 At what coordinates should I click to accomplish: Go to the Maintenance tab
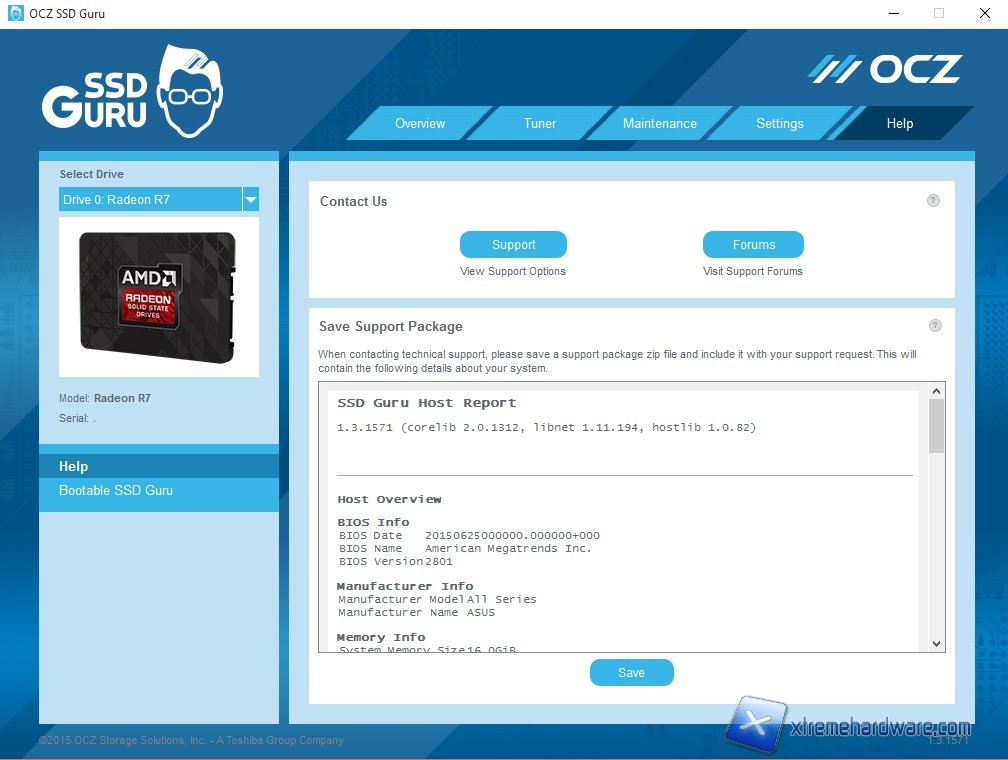(x=660, y=124)
